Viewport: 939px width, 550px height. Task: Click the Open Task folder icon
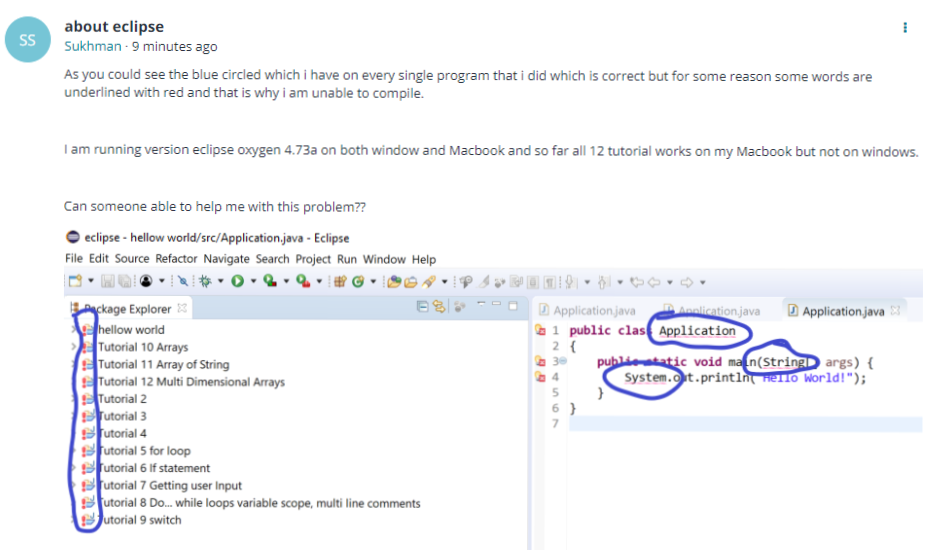click(411, 282)
